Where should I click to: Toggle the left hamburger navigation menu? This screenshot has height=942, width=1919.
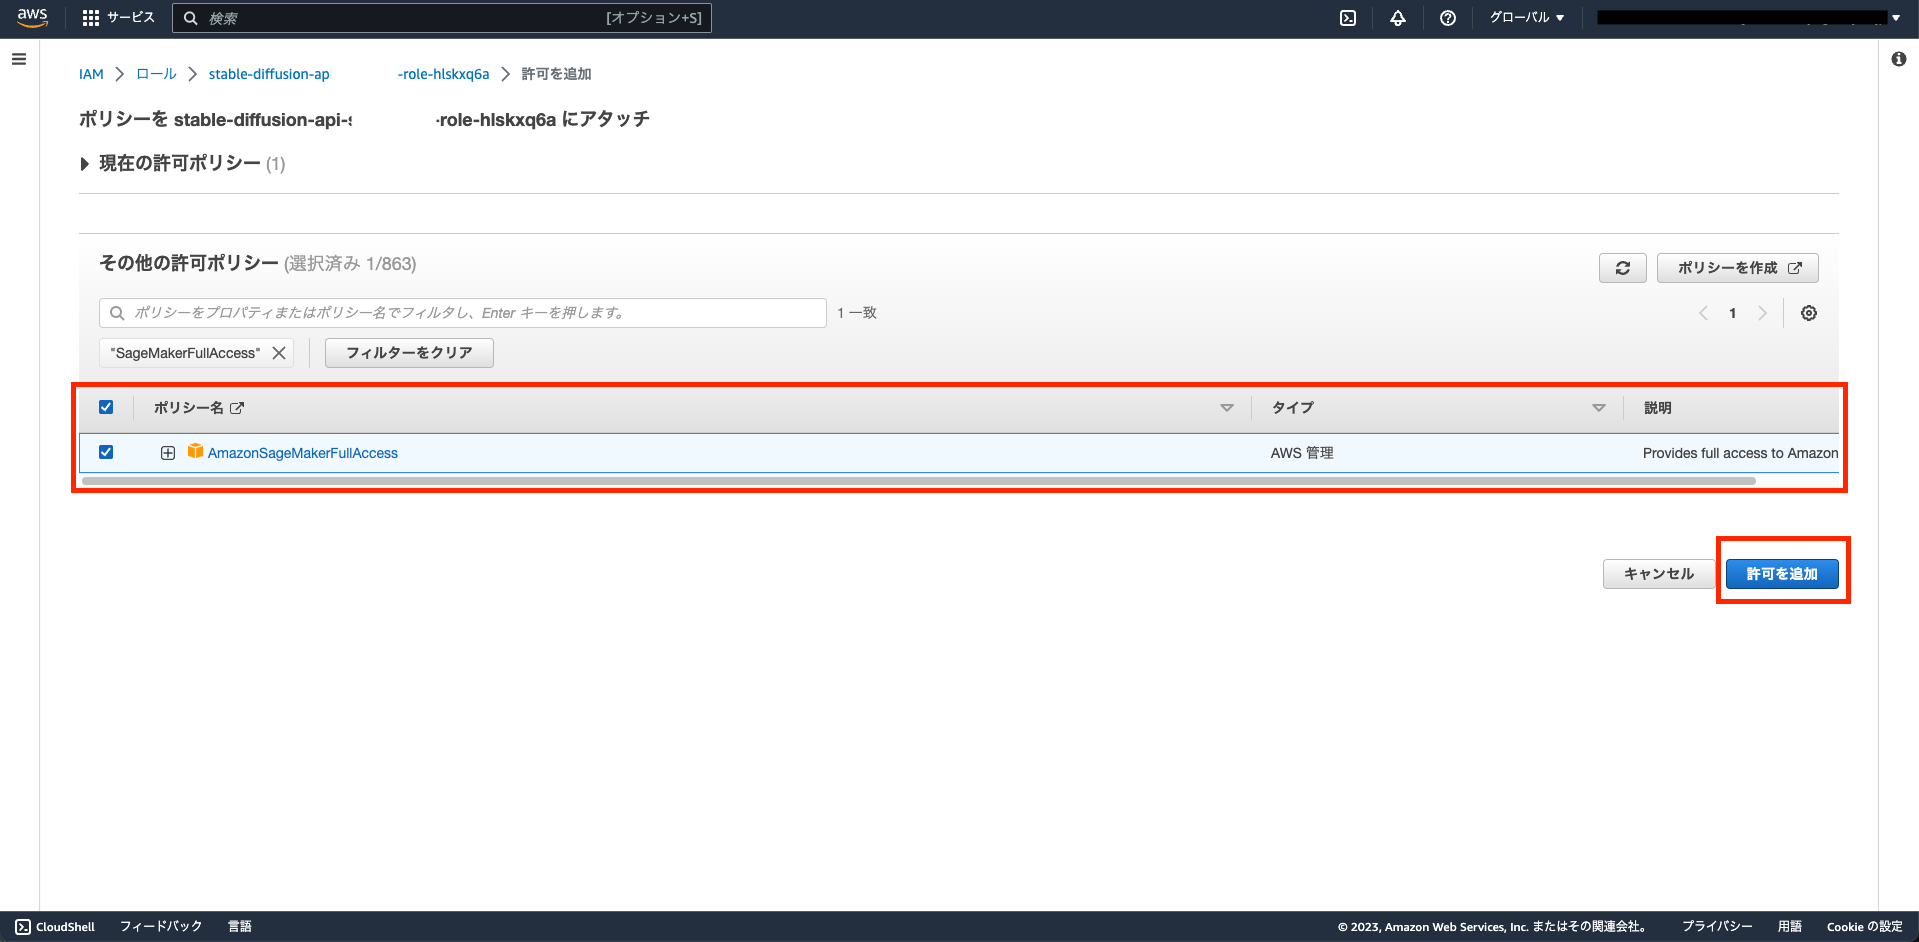[18, 59]
